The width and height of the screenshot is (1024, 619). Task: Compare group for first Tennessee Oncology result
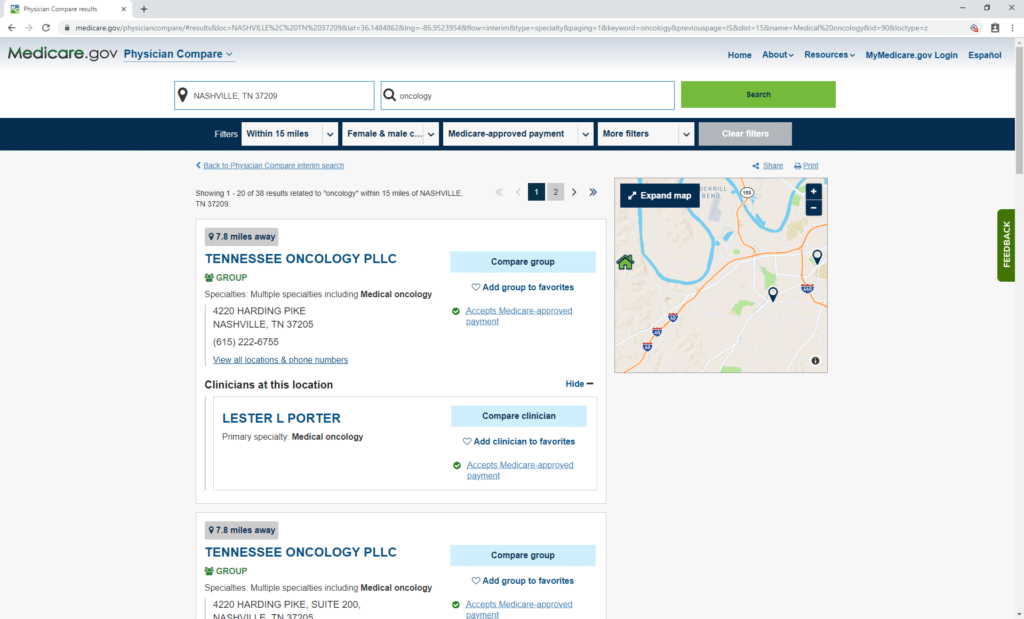522,262
